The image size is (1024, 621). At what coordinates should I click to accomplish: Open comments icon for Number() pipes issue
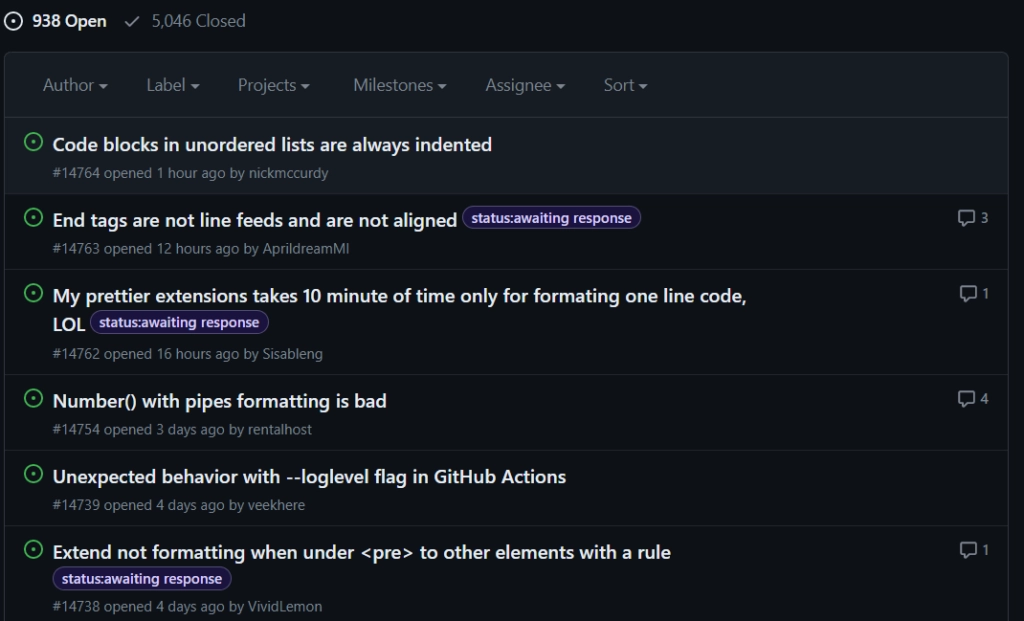[x=966, y=399]
